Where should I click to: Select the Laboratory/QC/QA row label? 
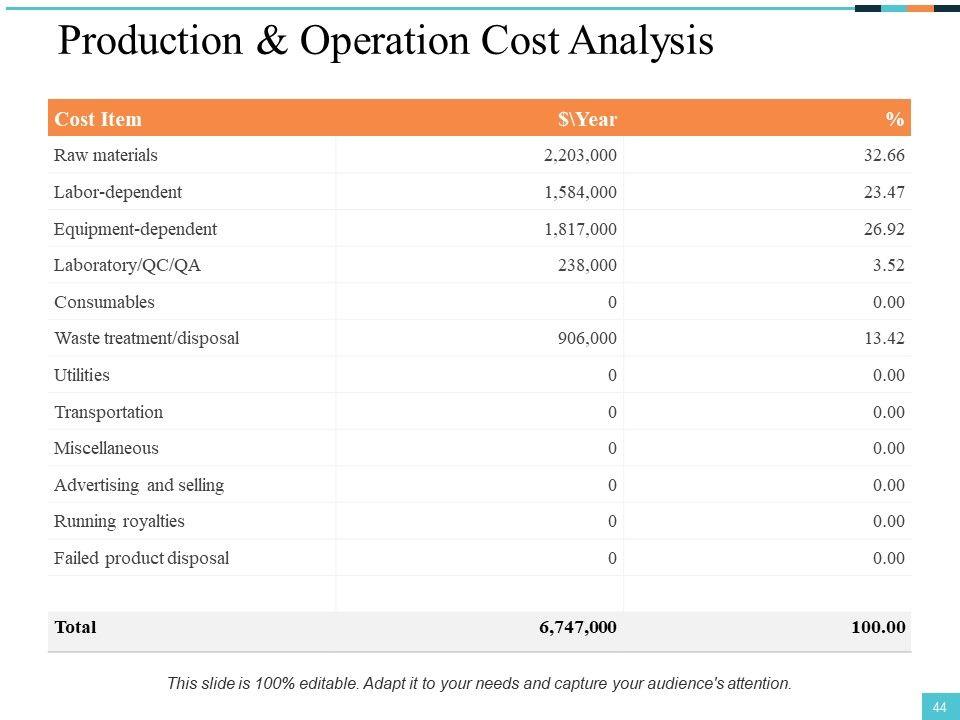(127, 265)
